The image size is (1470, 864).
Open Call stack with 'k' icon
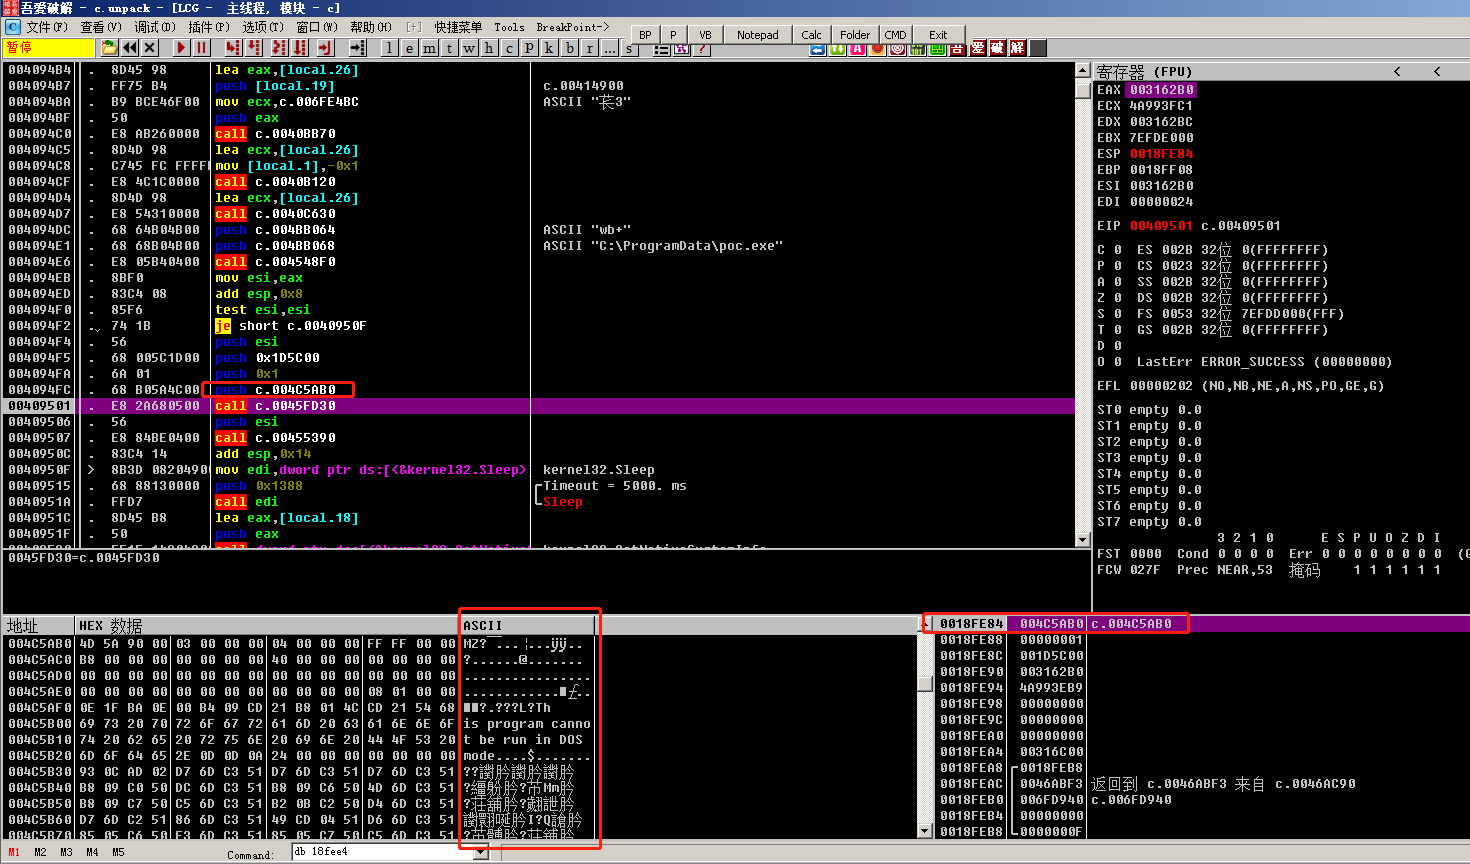[x=549, y=47]
